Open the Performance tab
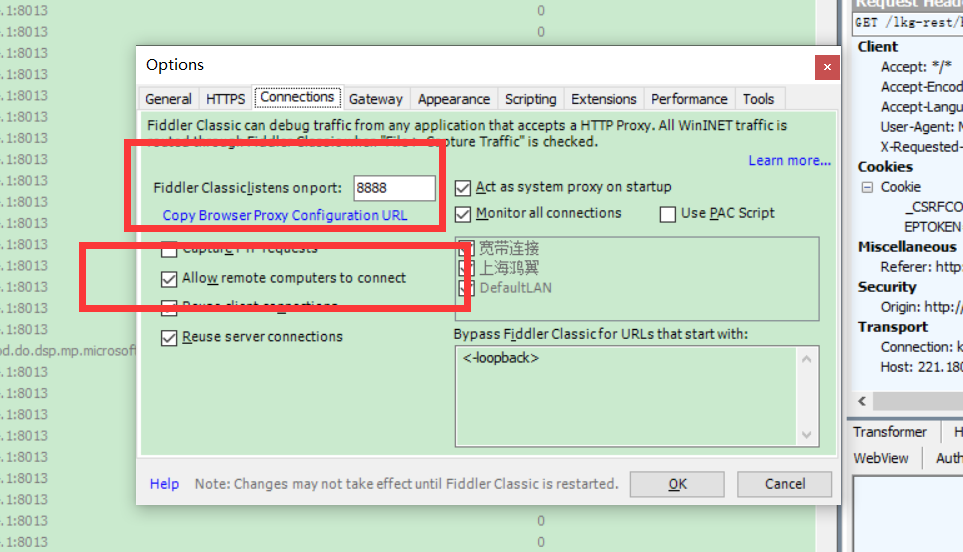Screen dimensions: 963x552 point(689,99)
